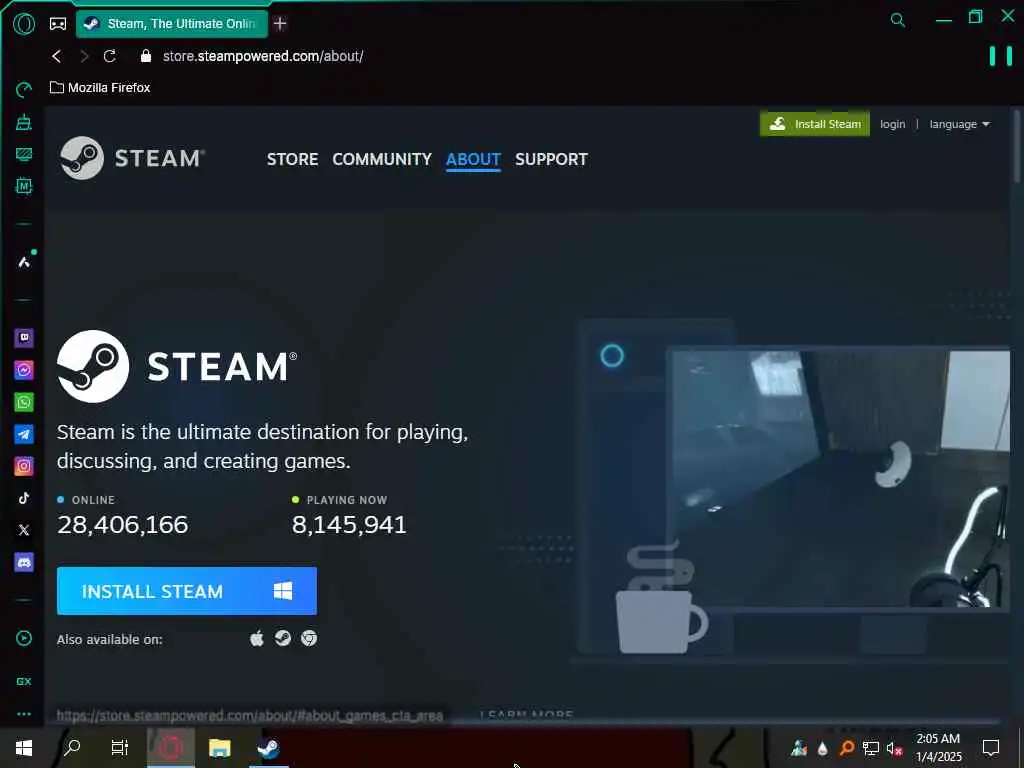Select the ABOUT menu item
This screenshot has height=768, width=1024.
[473, 159]
